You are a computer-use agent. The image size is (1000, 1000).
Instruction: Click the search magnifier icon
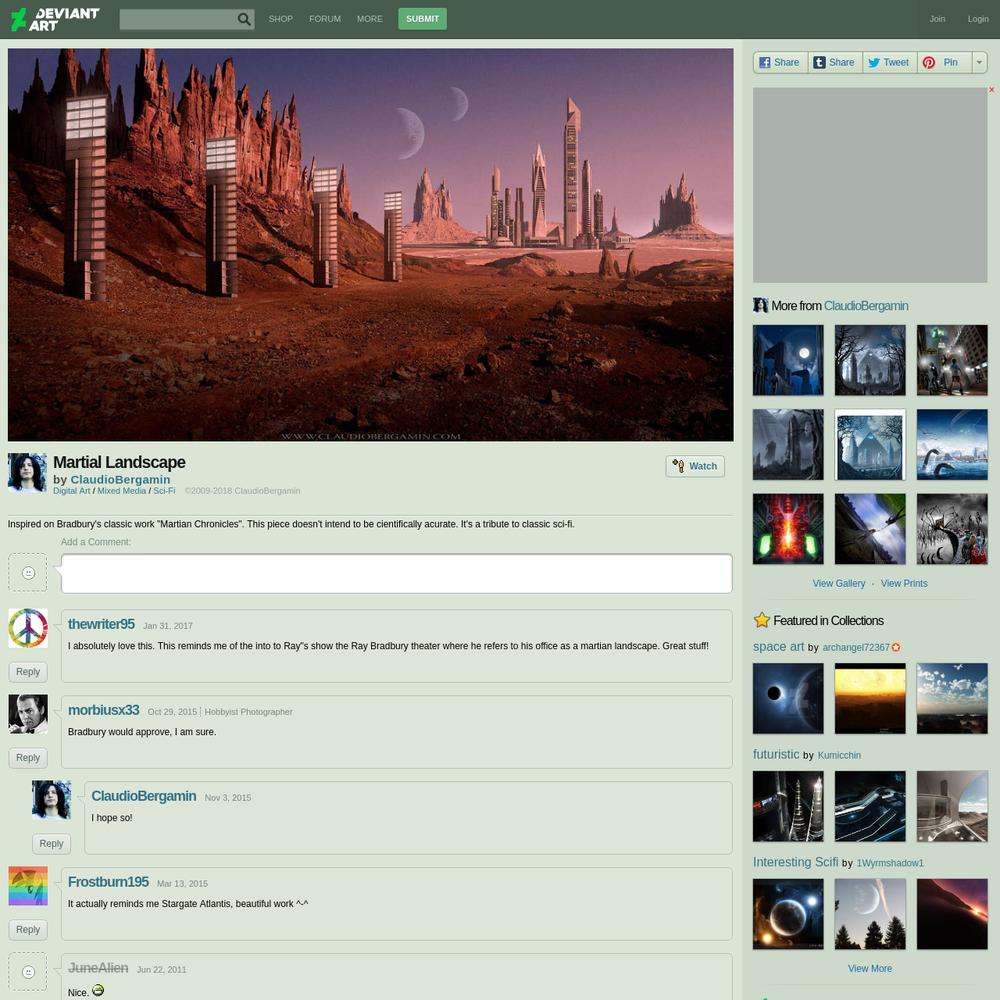[244, 19]
